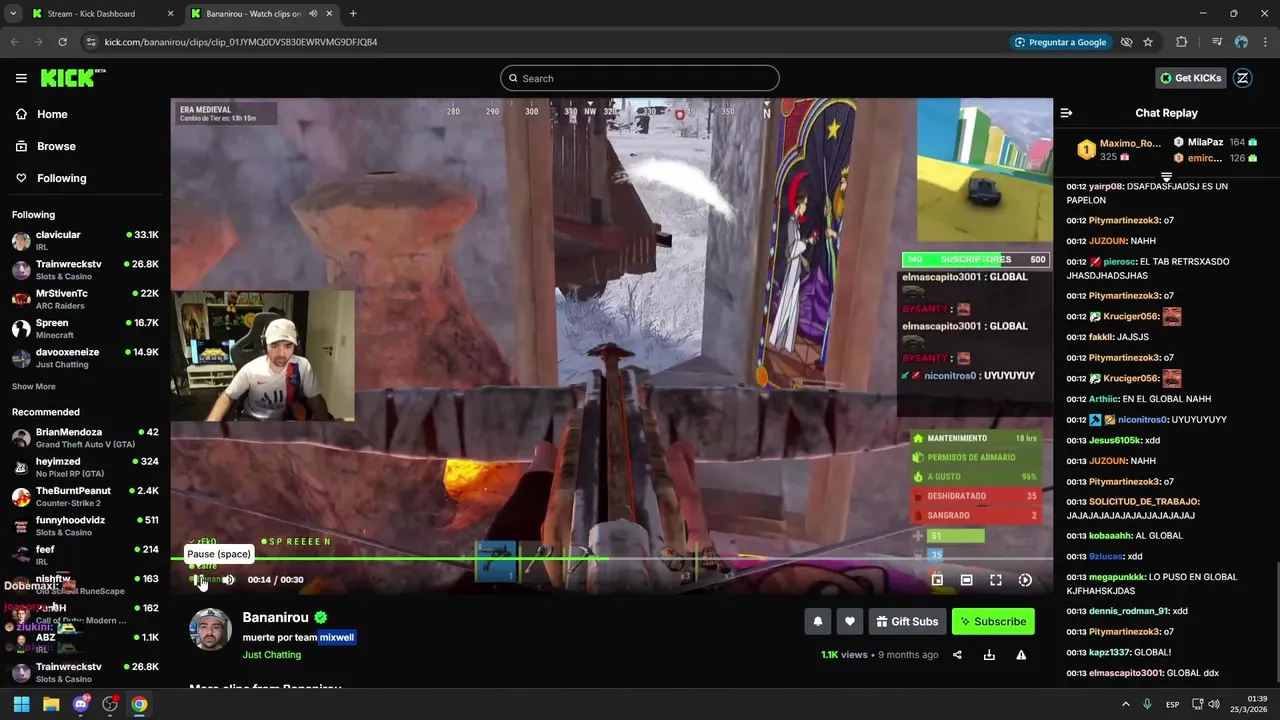Open Chrome three-dot menu
Viewport: 1280px width, 720px height.
(x=1265, y=42)
